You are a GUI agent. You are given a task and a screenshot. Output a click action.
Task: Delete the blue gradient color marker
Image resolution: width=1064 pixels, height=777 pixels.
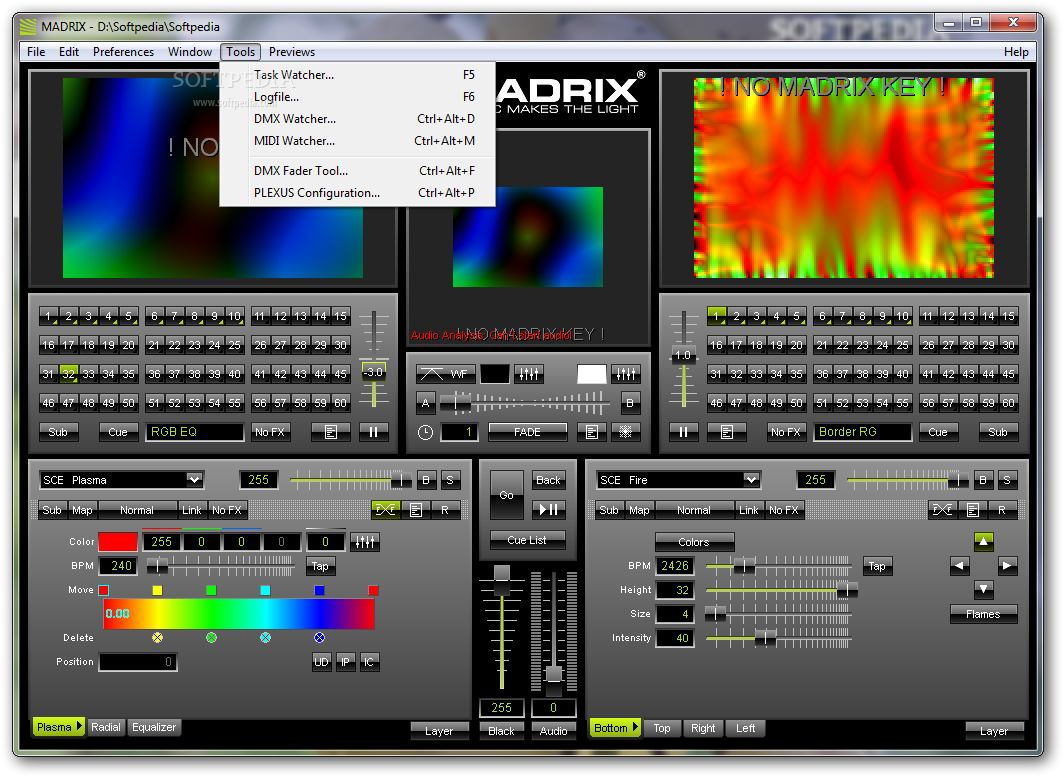click(x=319, y=637)
